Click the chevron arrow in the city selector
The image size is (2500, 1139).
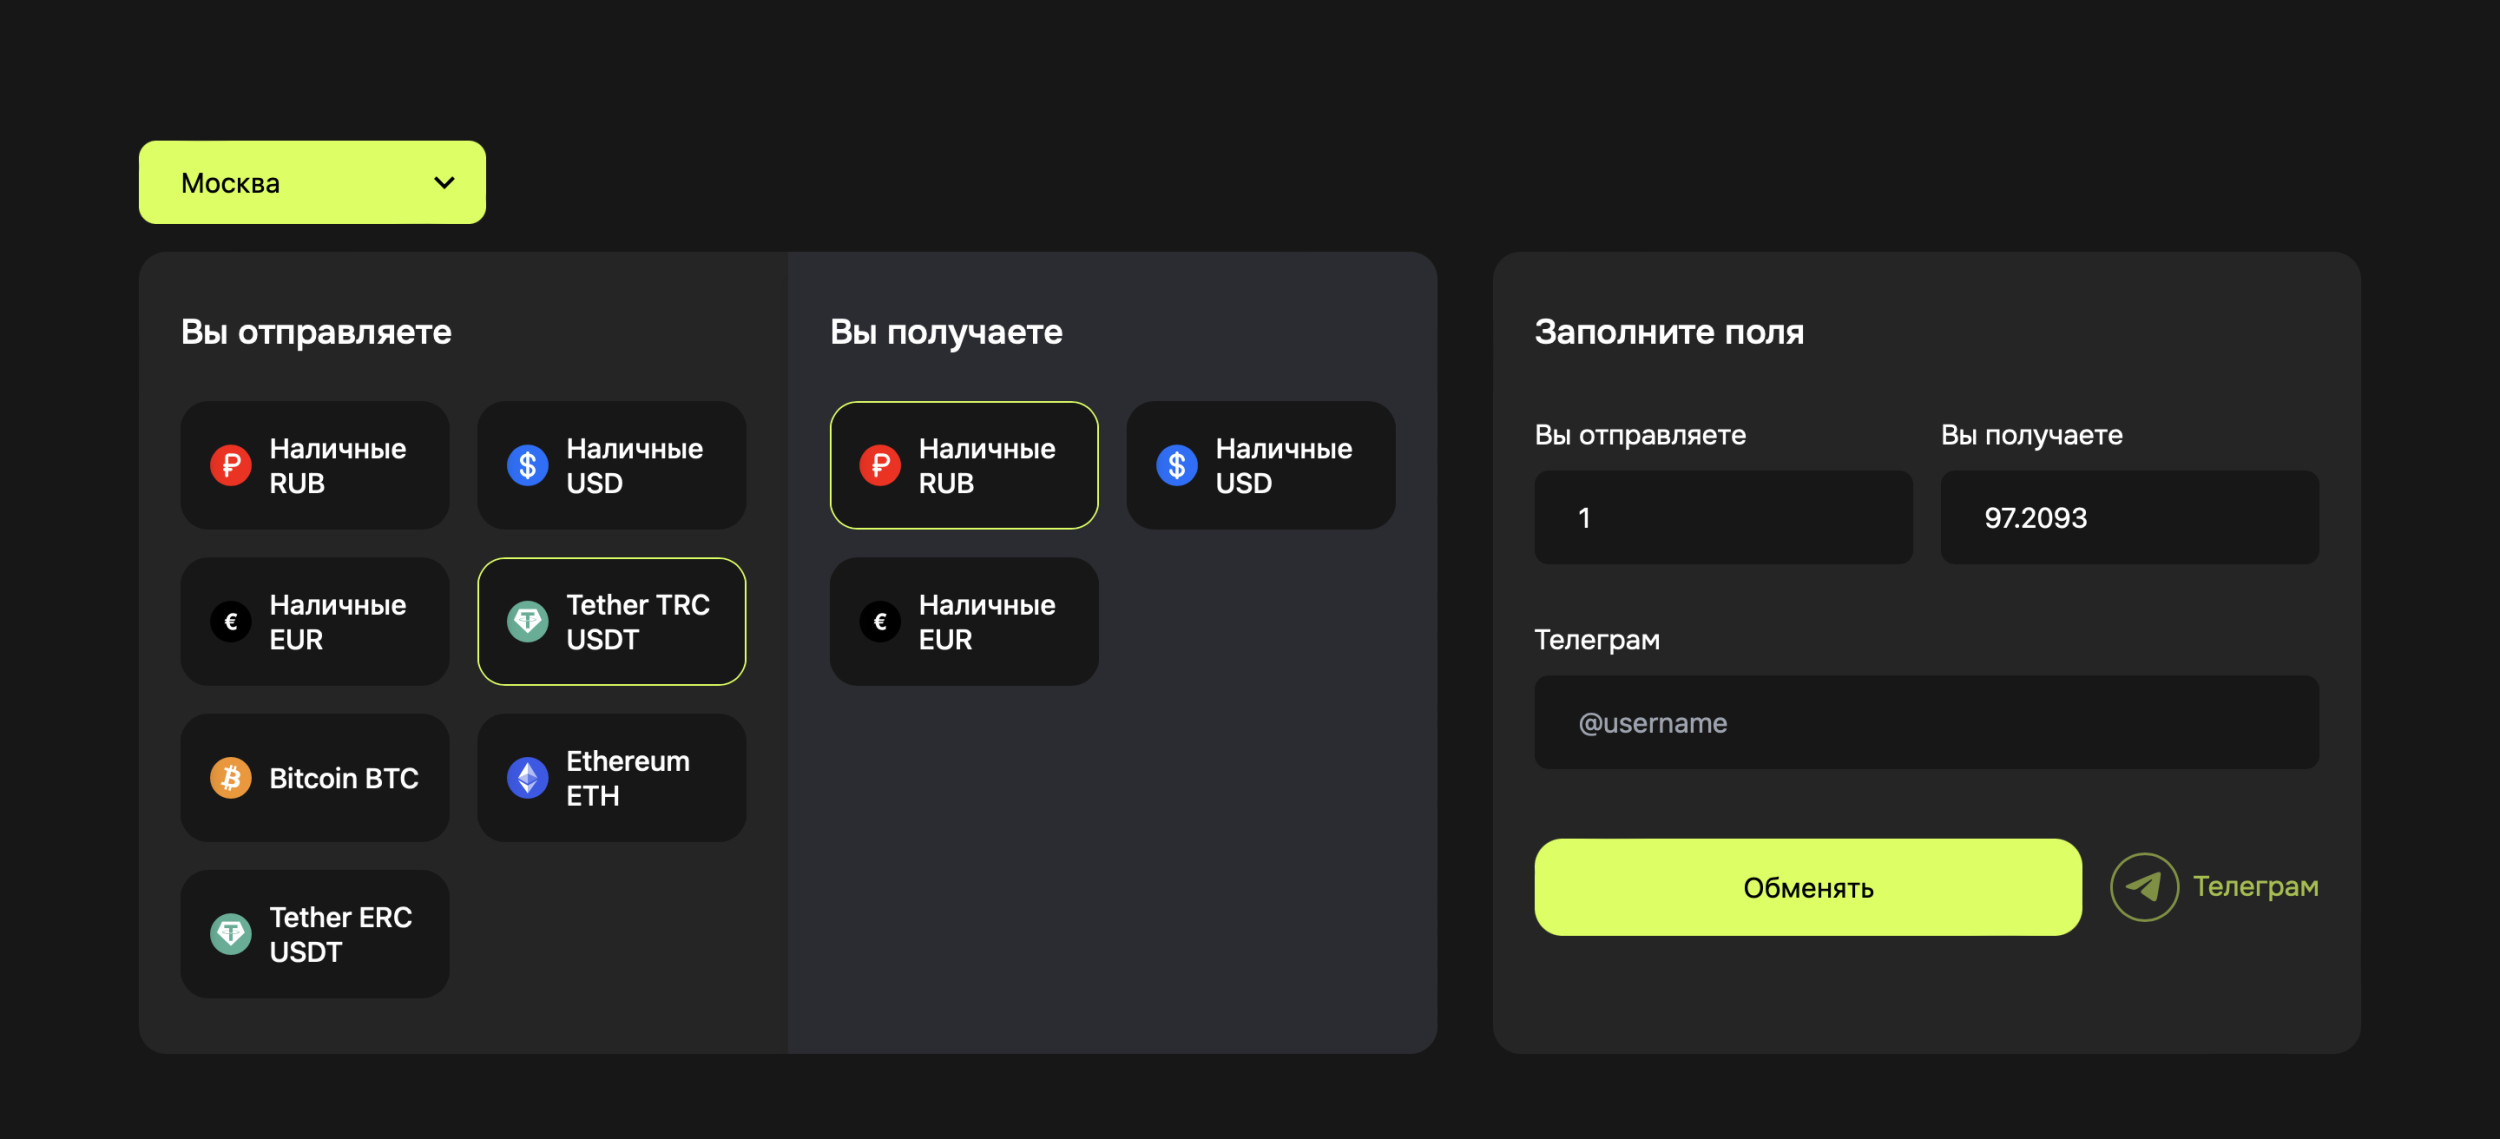coord(444,183)
